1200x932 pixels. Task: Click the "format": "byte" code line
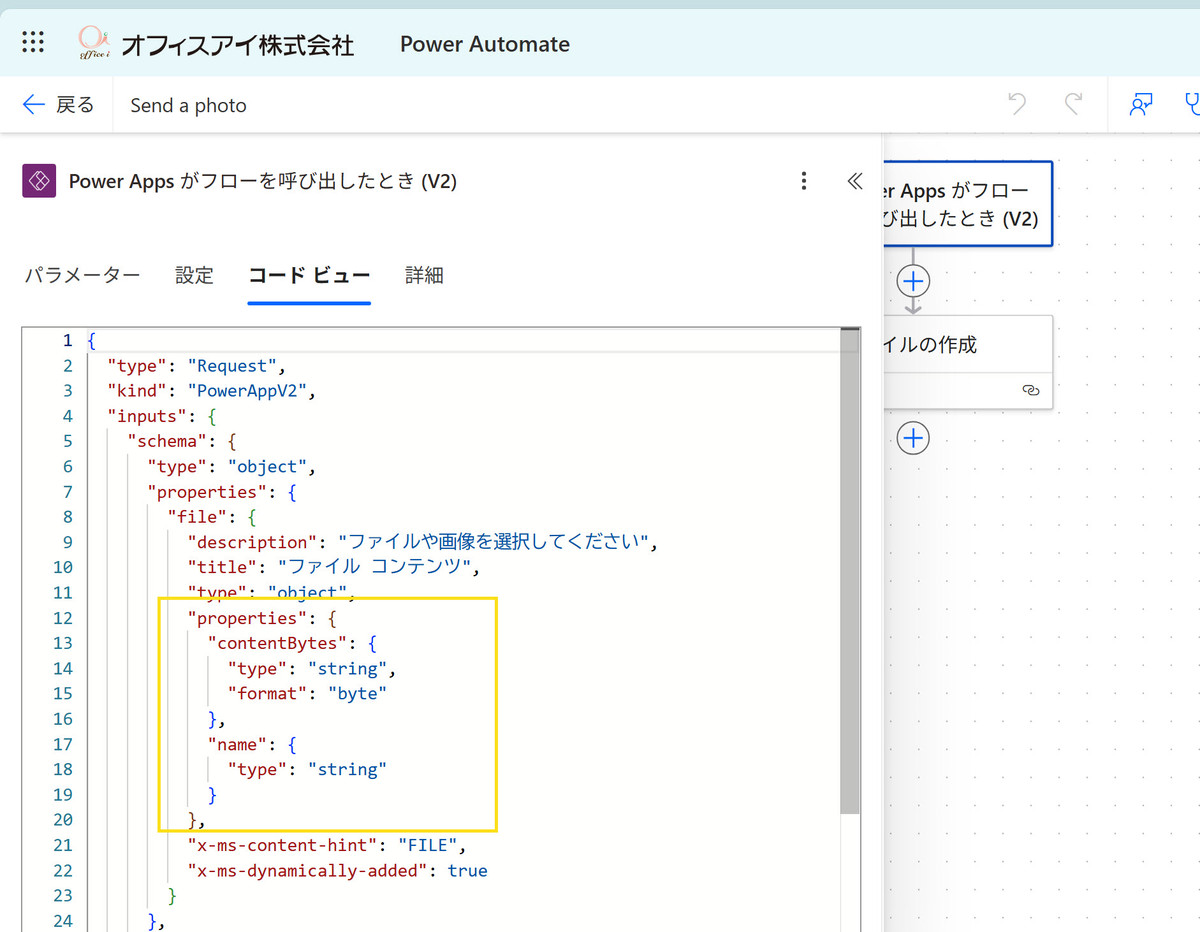307,692
